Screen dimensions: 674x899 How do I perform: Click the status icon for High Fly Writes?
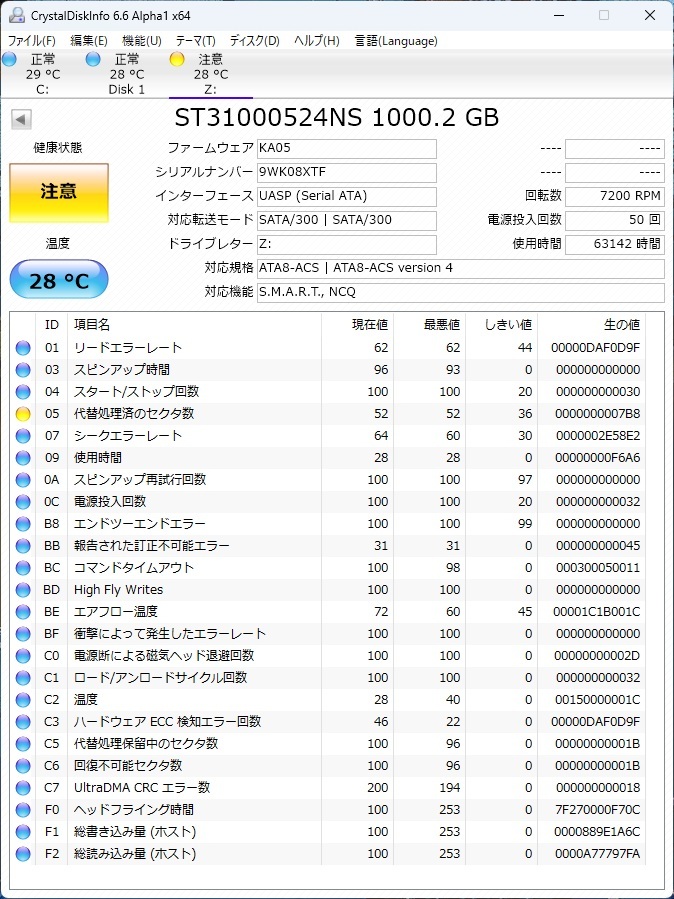(23, 590)
